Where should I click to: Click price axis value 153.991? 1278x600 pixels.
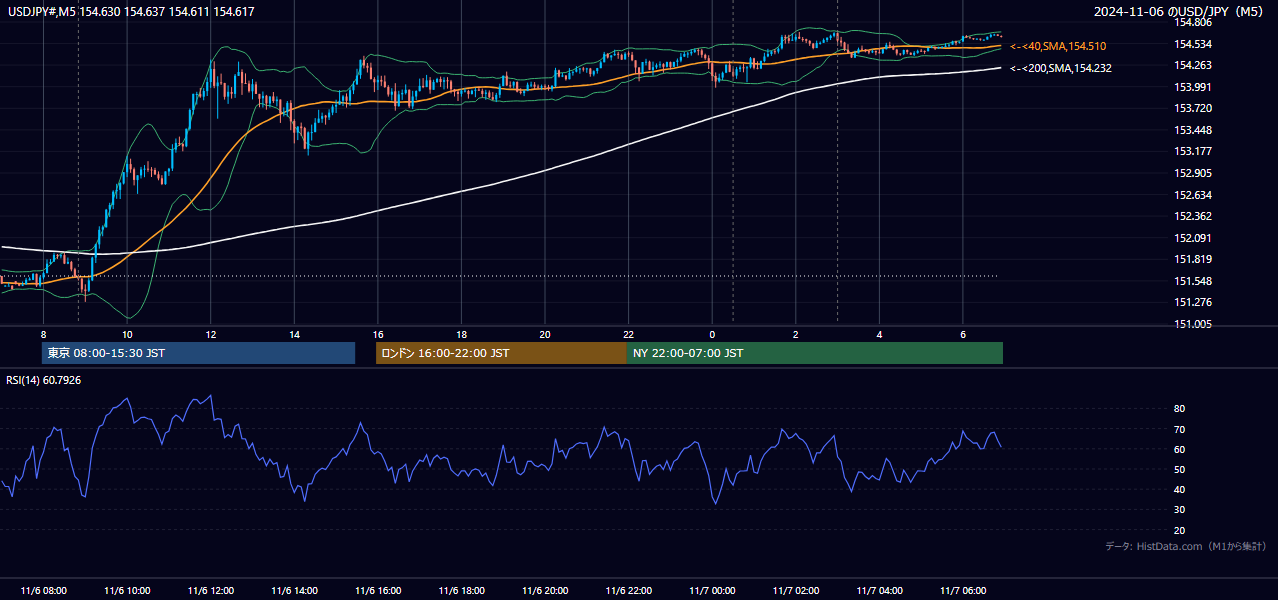coord(1194,87)
